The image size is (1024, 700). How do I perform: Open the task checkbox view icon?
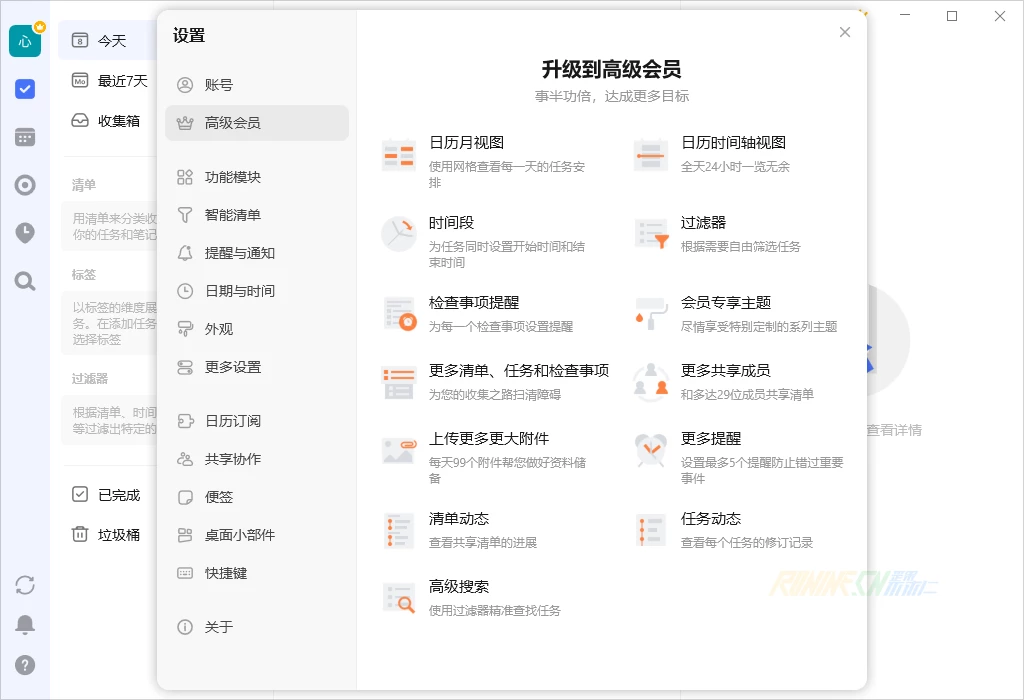tap(25, 89)
